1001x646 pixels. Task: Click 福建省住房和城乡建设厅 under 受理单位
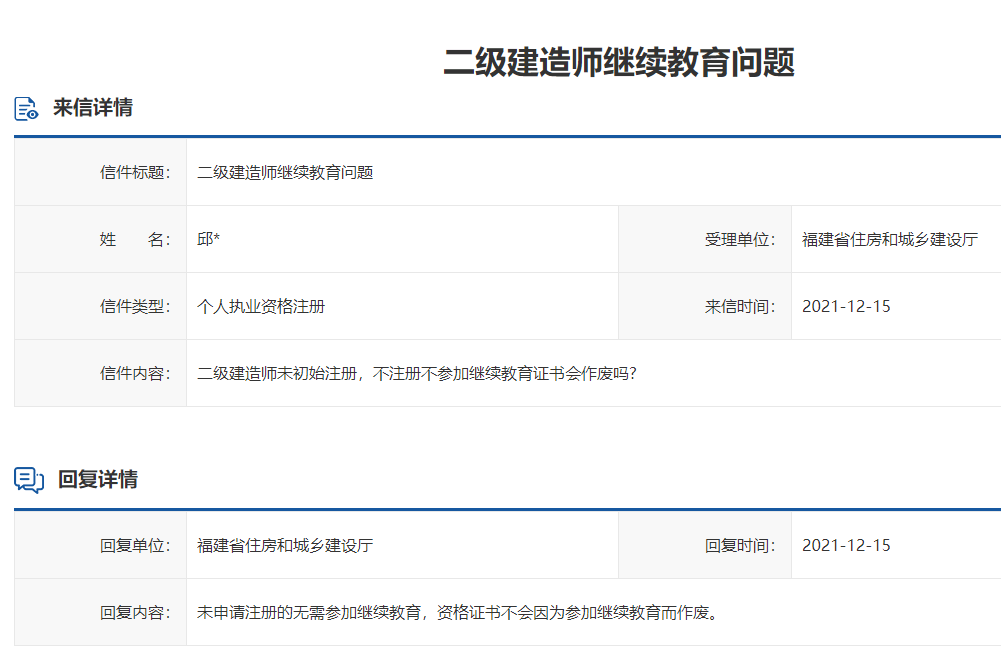[890, 238]
